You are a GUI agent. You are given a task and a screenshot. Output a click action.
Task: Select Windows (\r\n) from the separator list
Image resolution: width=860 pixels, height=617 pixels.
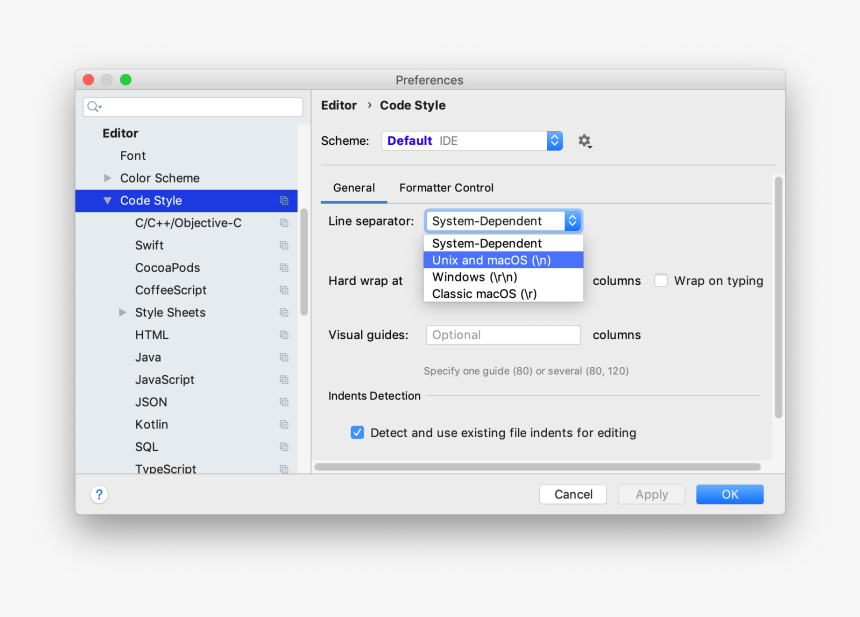(475, 277)
